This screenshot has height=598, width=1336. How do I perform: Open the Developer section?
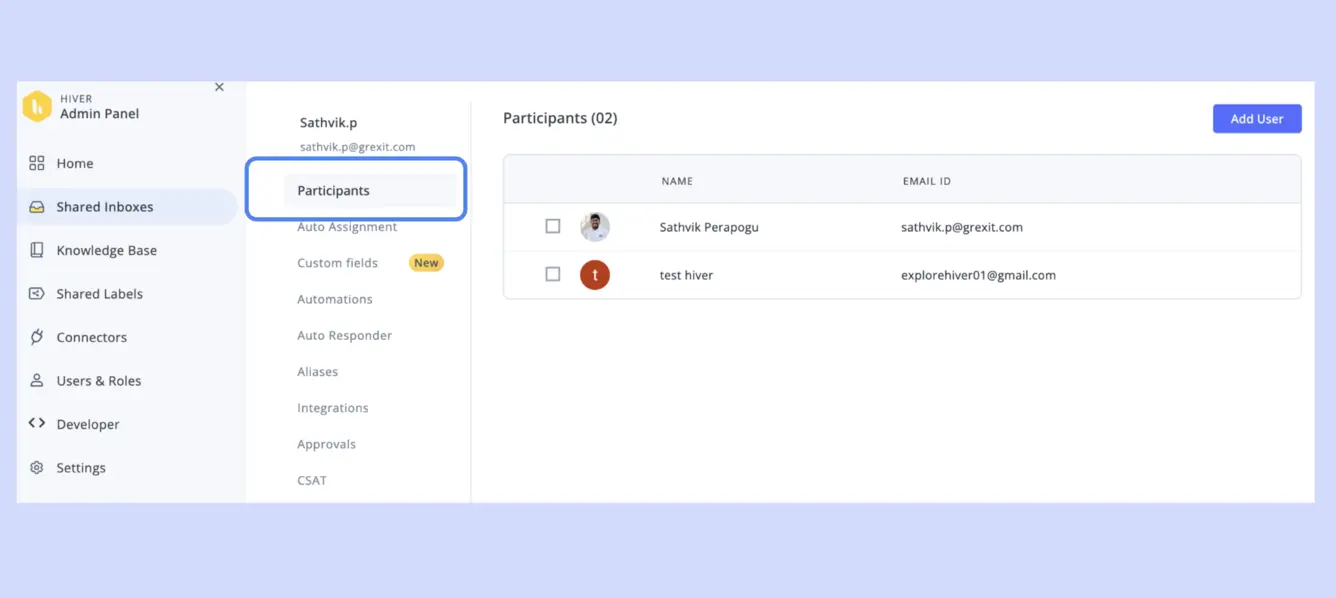coord(88,424)
